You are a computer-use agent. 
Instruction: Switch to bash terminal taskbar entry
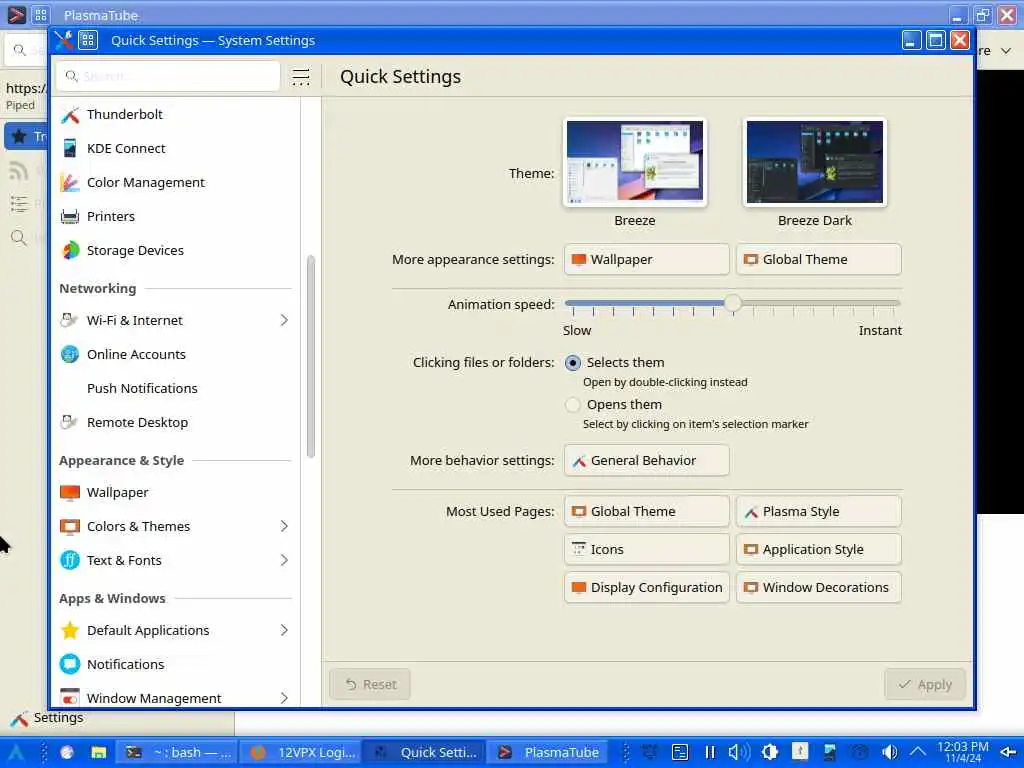178,752
